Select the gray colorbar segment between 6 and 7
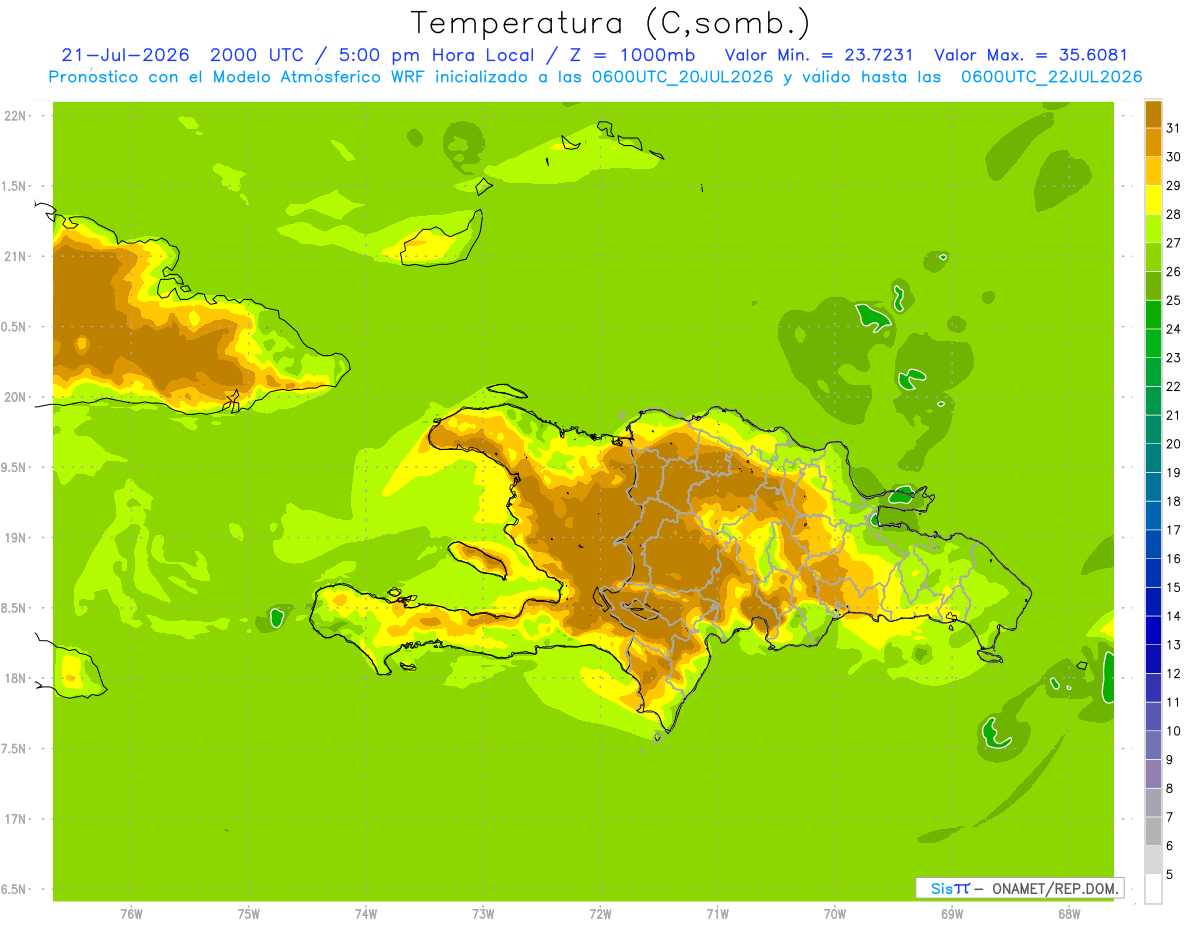This screenshot has height=927, width=1200. coord(1153,831)
